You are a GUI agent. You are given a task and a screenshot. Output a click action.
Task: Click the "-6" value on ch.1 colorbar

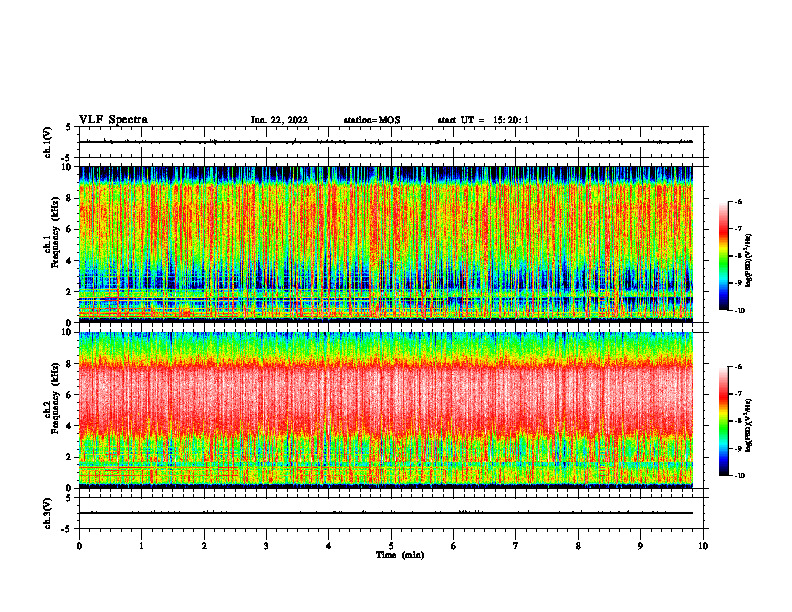pyautogui.click(x=738, y=201)
